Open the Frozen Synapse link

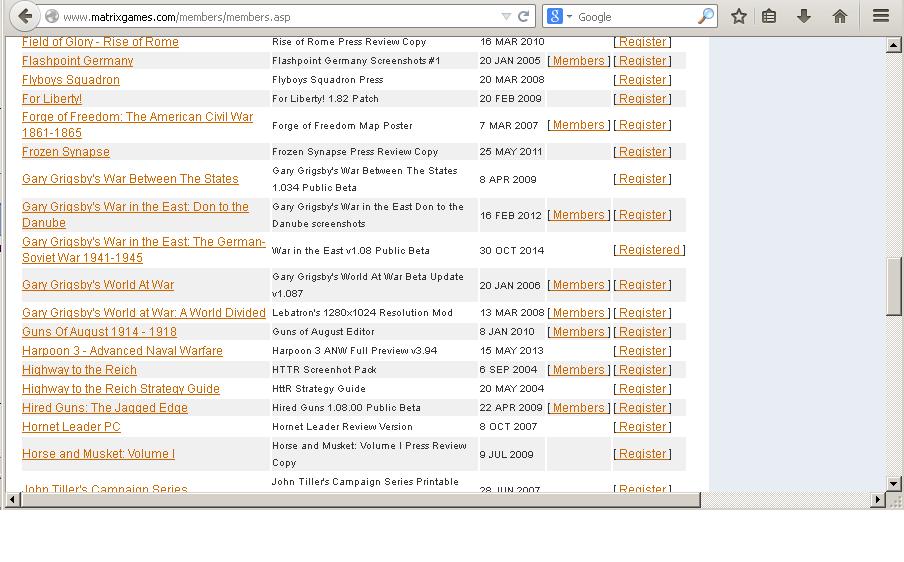[x=66, y=152]
